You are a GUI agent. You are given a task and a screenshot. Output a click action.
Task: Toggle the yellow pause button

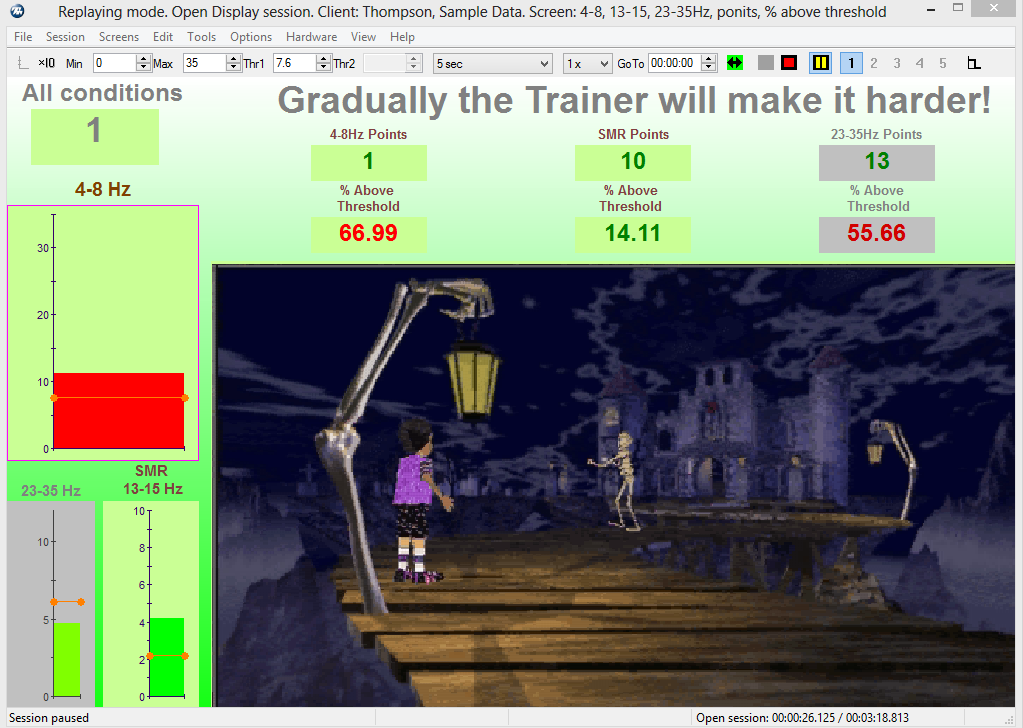[820, 63]
